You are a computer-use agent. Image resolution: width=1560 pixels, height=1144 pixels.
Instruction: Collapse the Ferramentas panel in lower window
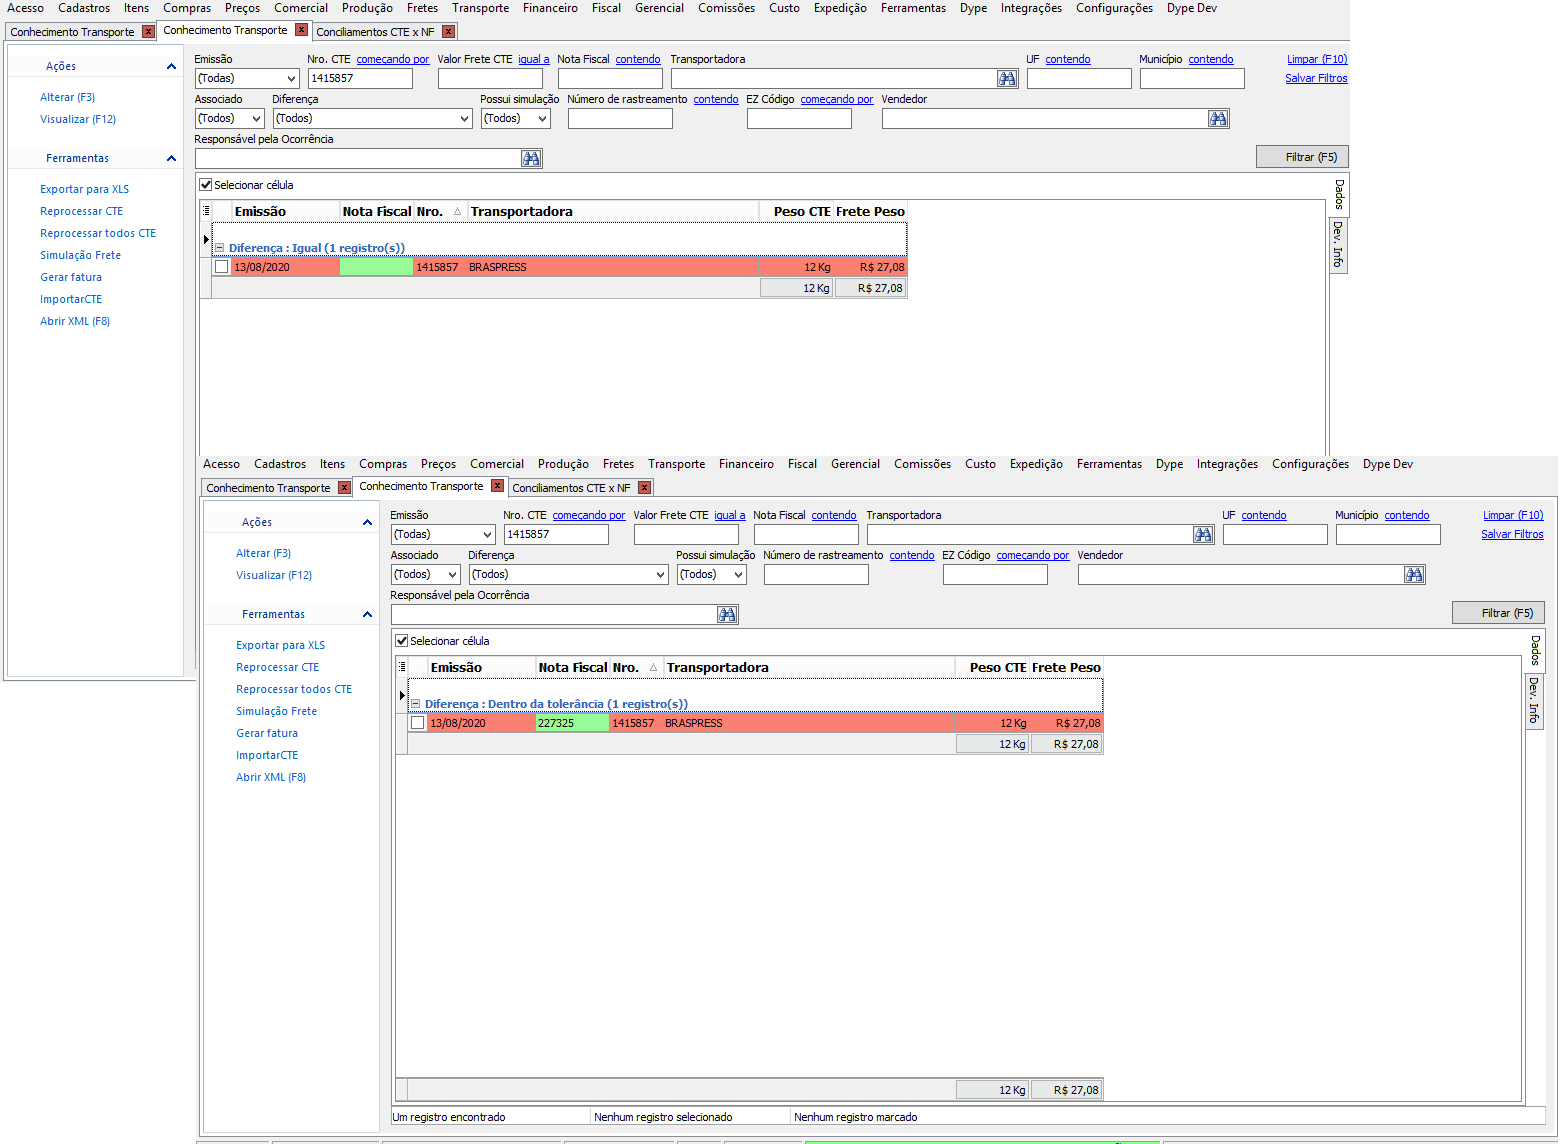(367, 615)
